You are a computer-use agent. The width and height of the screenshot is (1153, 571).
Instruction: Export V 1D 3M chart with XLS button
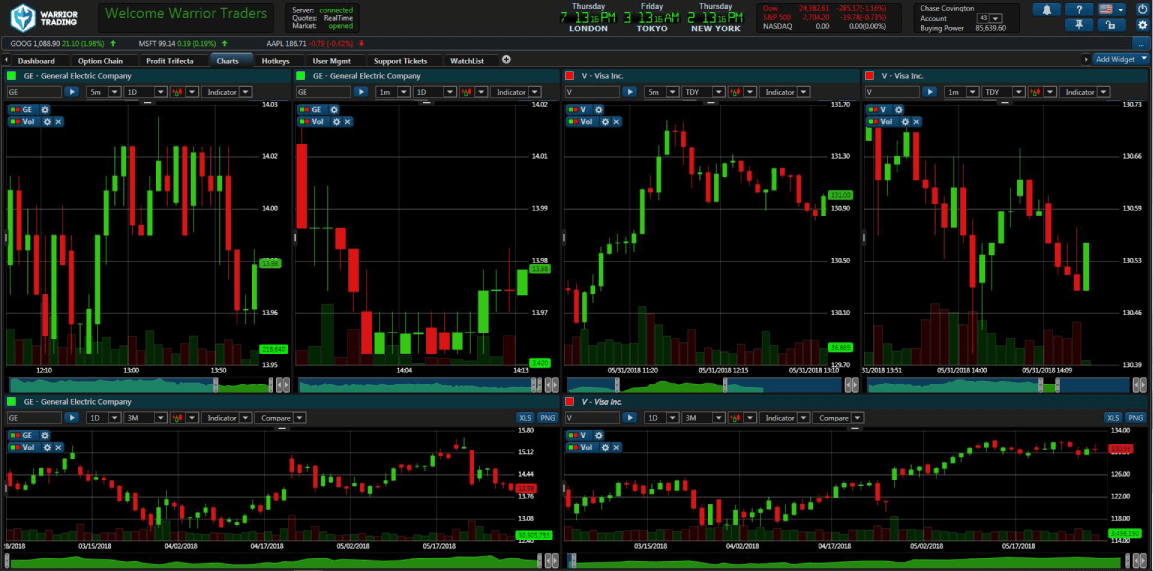pos(1113,417)
